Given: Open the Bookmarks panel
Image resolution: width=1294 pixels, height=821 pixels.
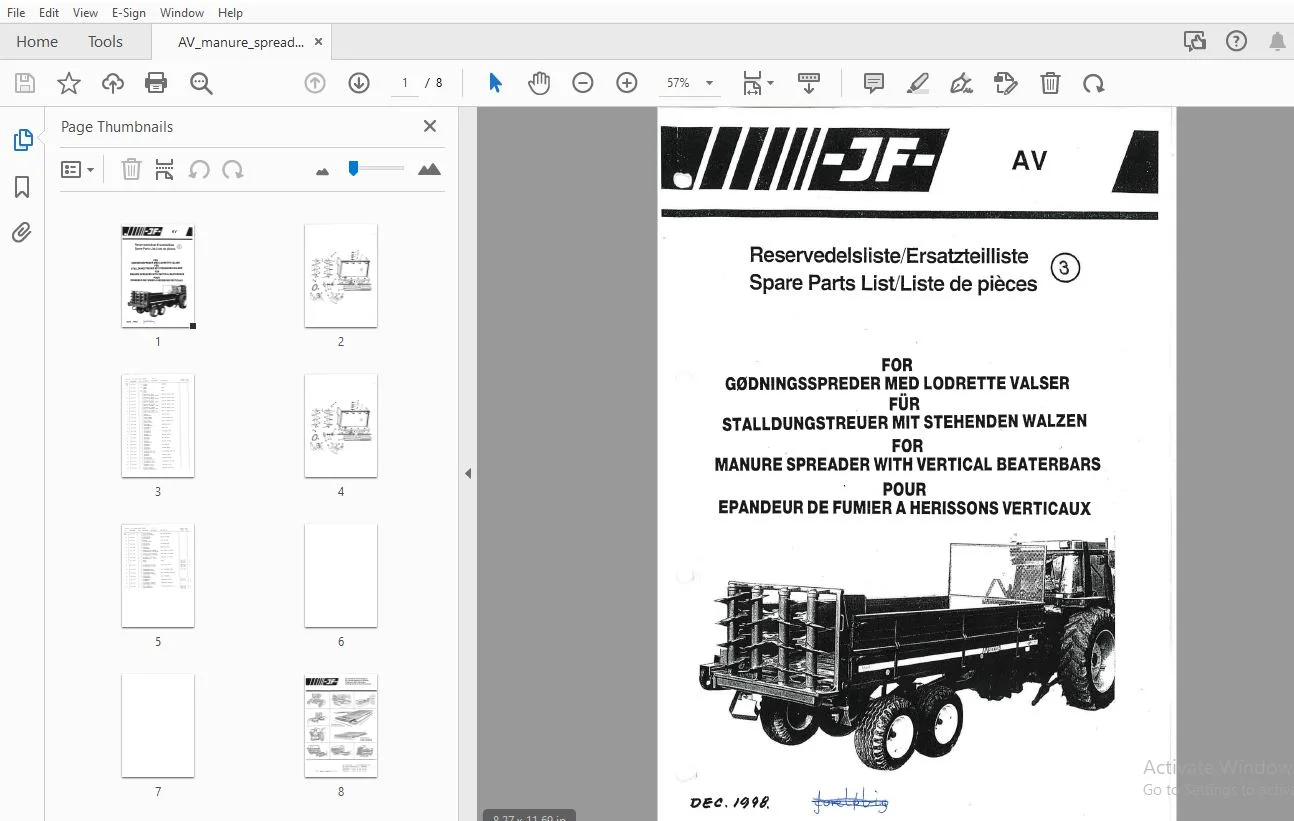Looking at the screenshot, I should pos(22,187).
